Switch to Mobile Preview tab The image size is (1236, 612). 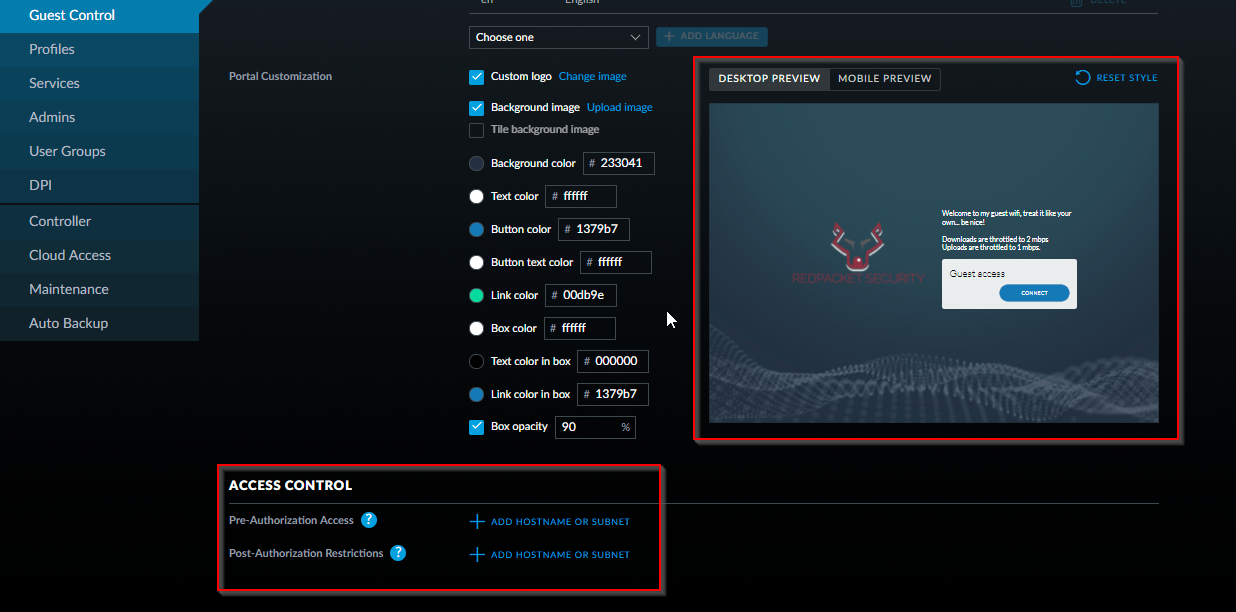(885, 79)
